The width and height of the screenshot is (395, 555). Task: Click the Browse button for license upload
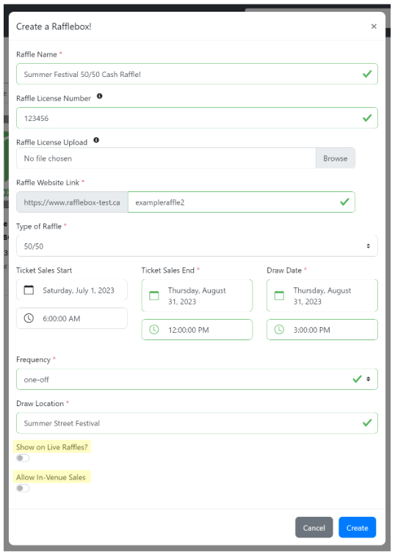pos(335,158)
